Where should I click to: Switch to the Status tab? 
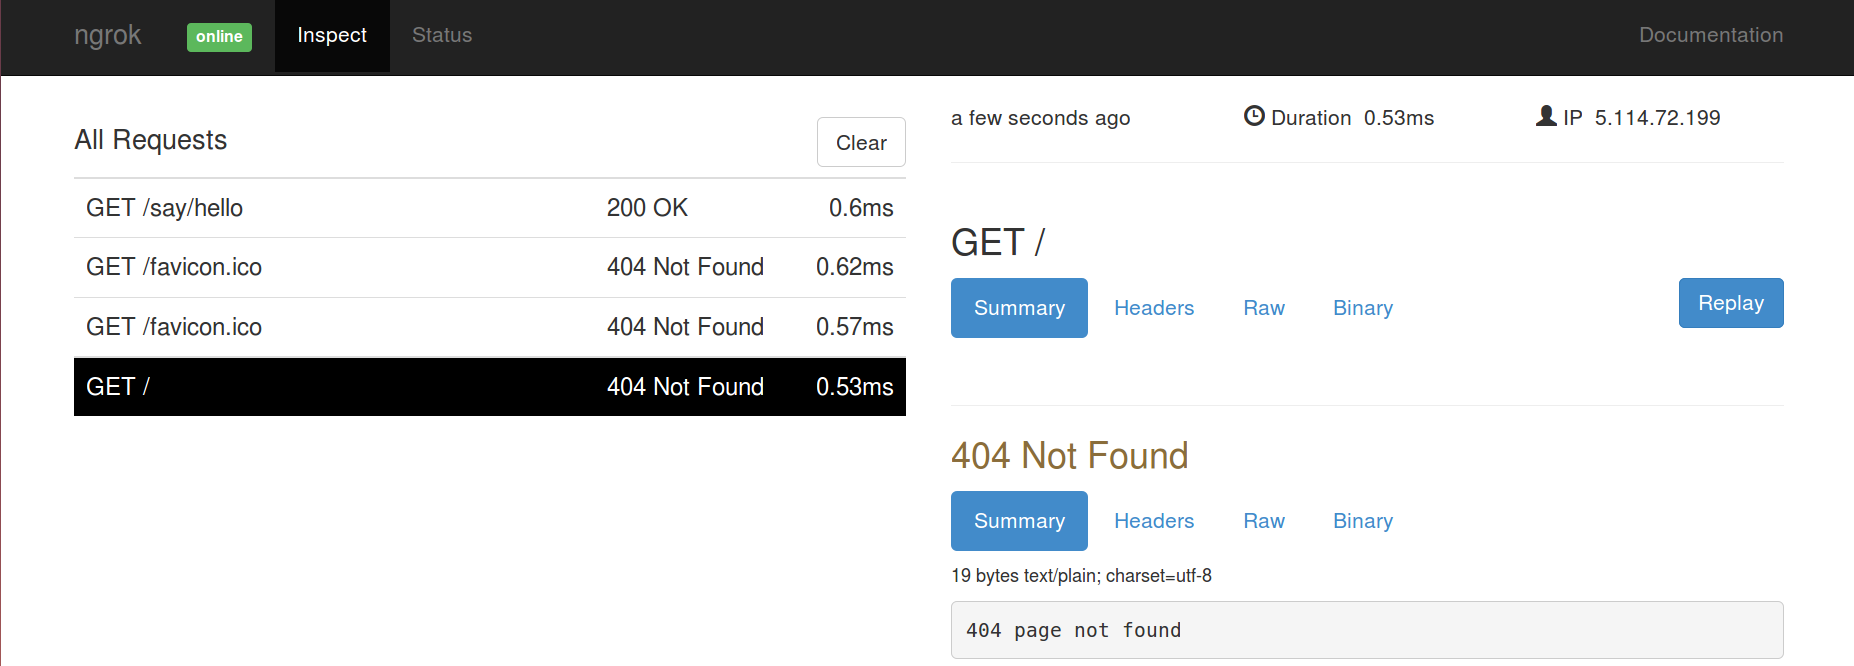click(x=442, y=36)
